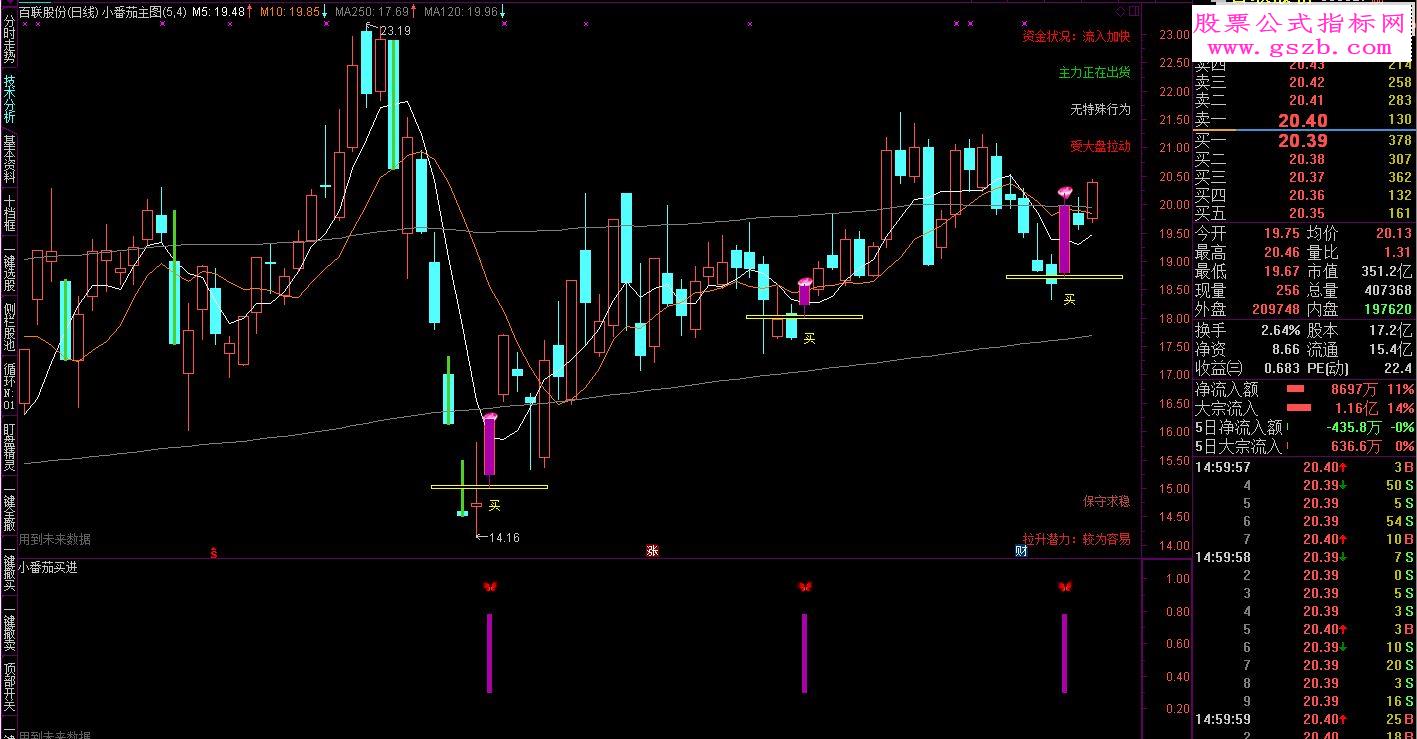Image resolution: width=1417 pixels, height=739 pixels.
Task: Click the last purple signal bar in sub-chart
Action: coord(1064,653)
